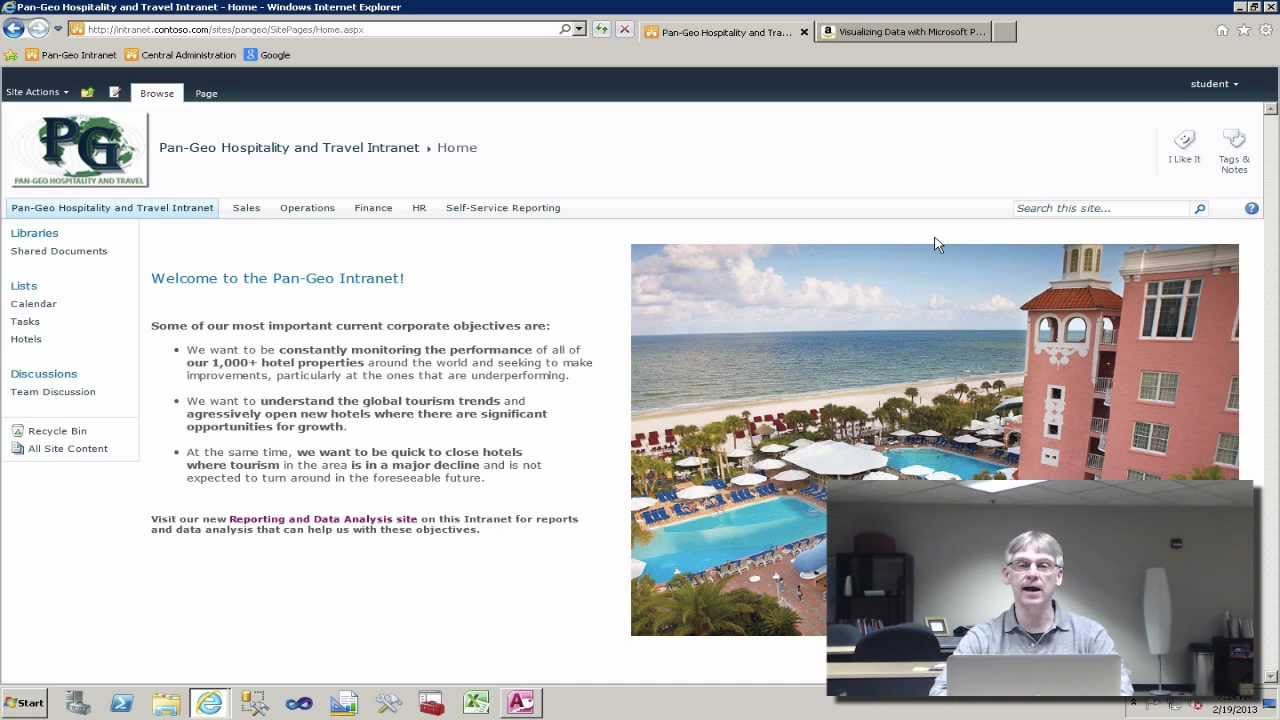Open the Lists heading link
The image size is (1280, 720).
tap(24, 286)
